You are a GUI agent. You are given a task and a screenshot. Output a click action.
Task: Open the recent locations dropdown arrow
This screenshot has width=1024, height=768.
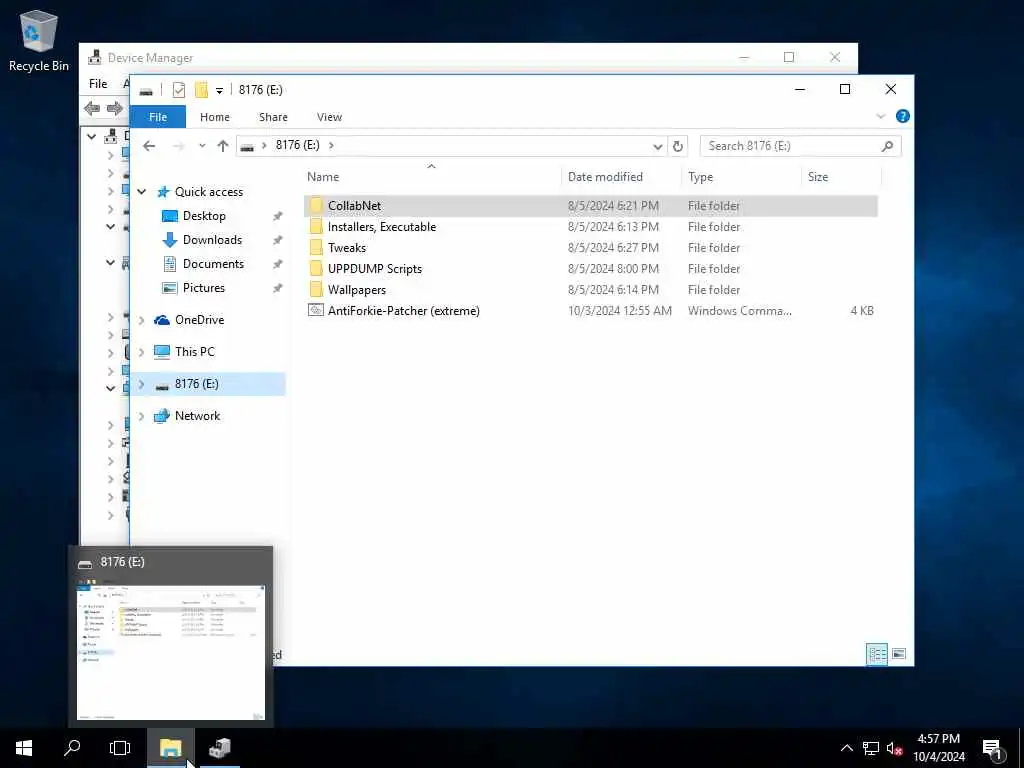[202, 146]
